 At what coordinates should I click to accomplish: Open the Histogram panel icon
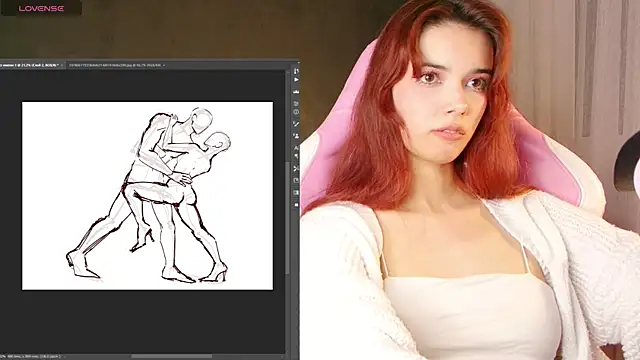point(296,92)
